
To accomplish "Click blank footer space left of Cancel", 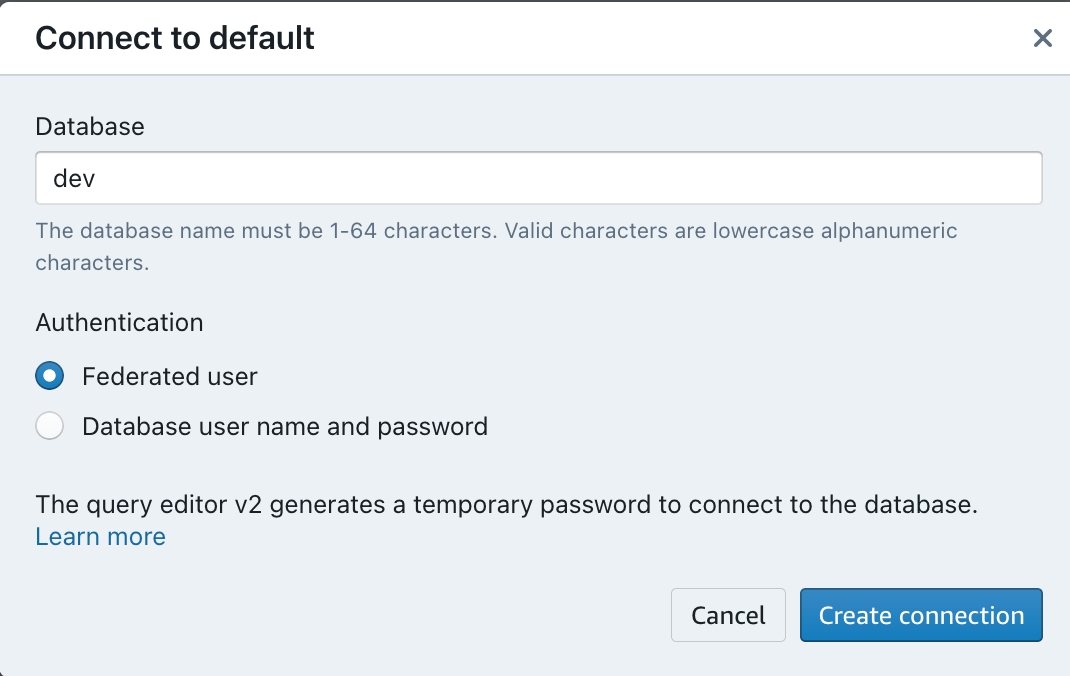I will click(x=350, y=615).
